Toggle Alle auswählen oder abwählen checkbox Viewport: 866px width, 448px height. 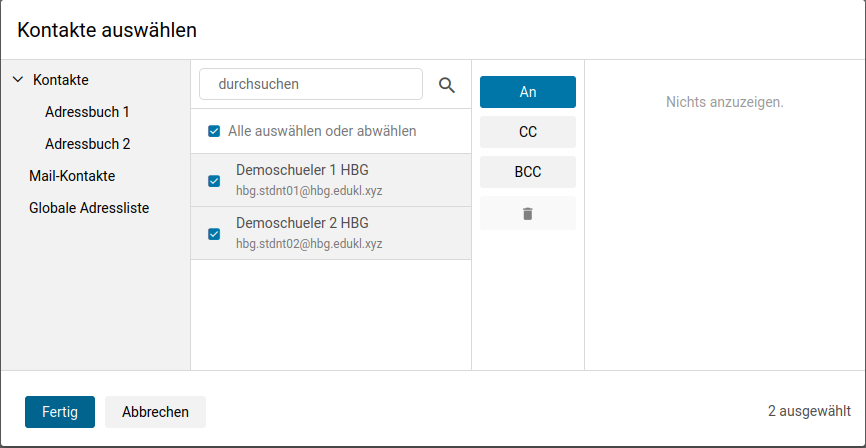coord(214,131)
